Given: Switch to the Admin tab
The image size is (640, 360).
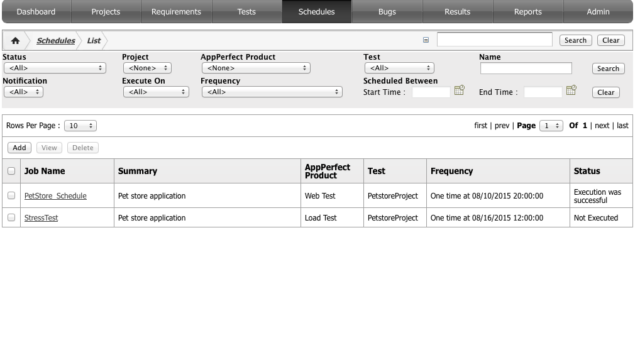Looking at the screenshot, I should pos(598,12).
